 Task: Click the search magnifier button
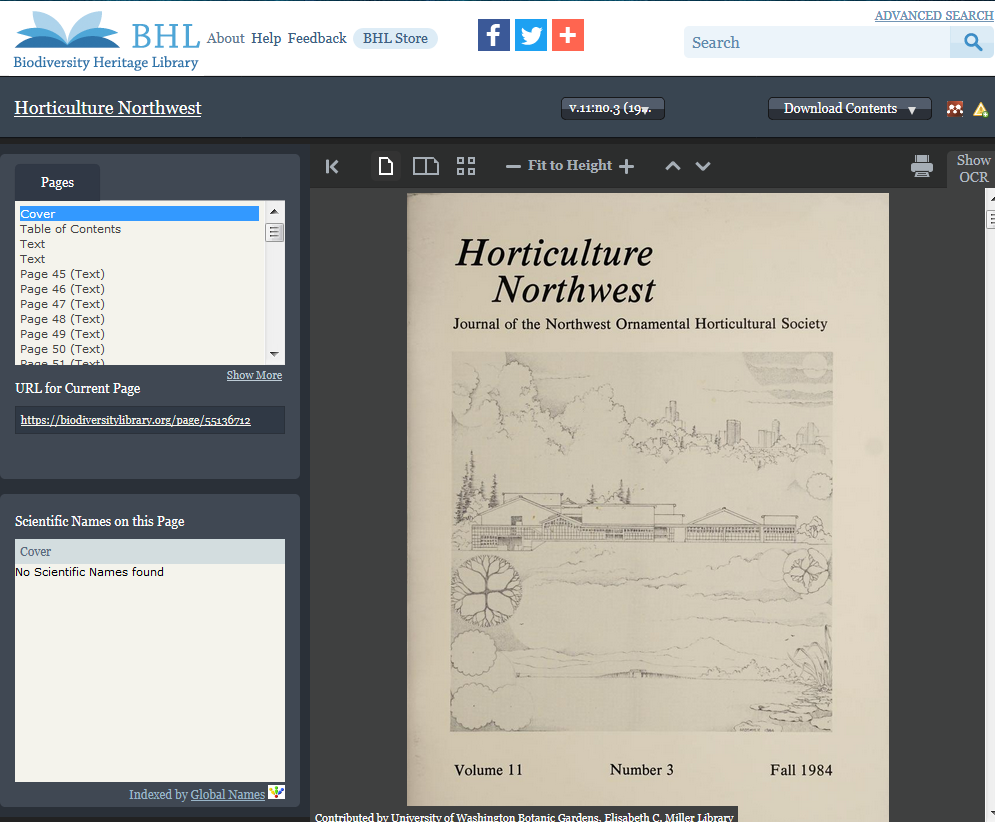tap(971, 42)
